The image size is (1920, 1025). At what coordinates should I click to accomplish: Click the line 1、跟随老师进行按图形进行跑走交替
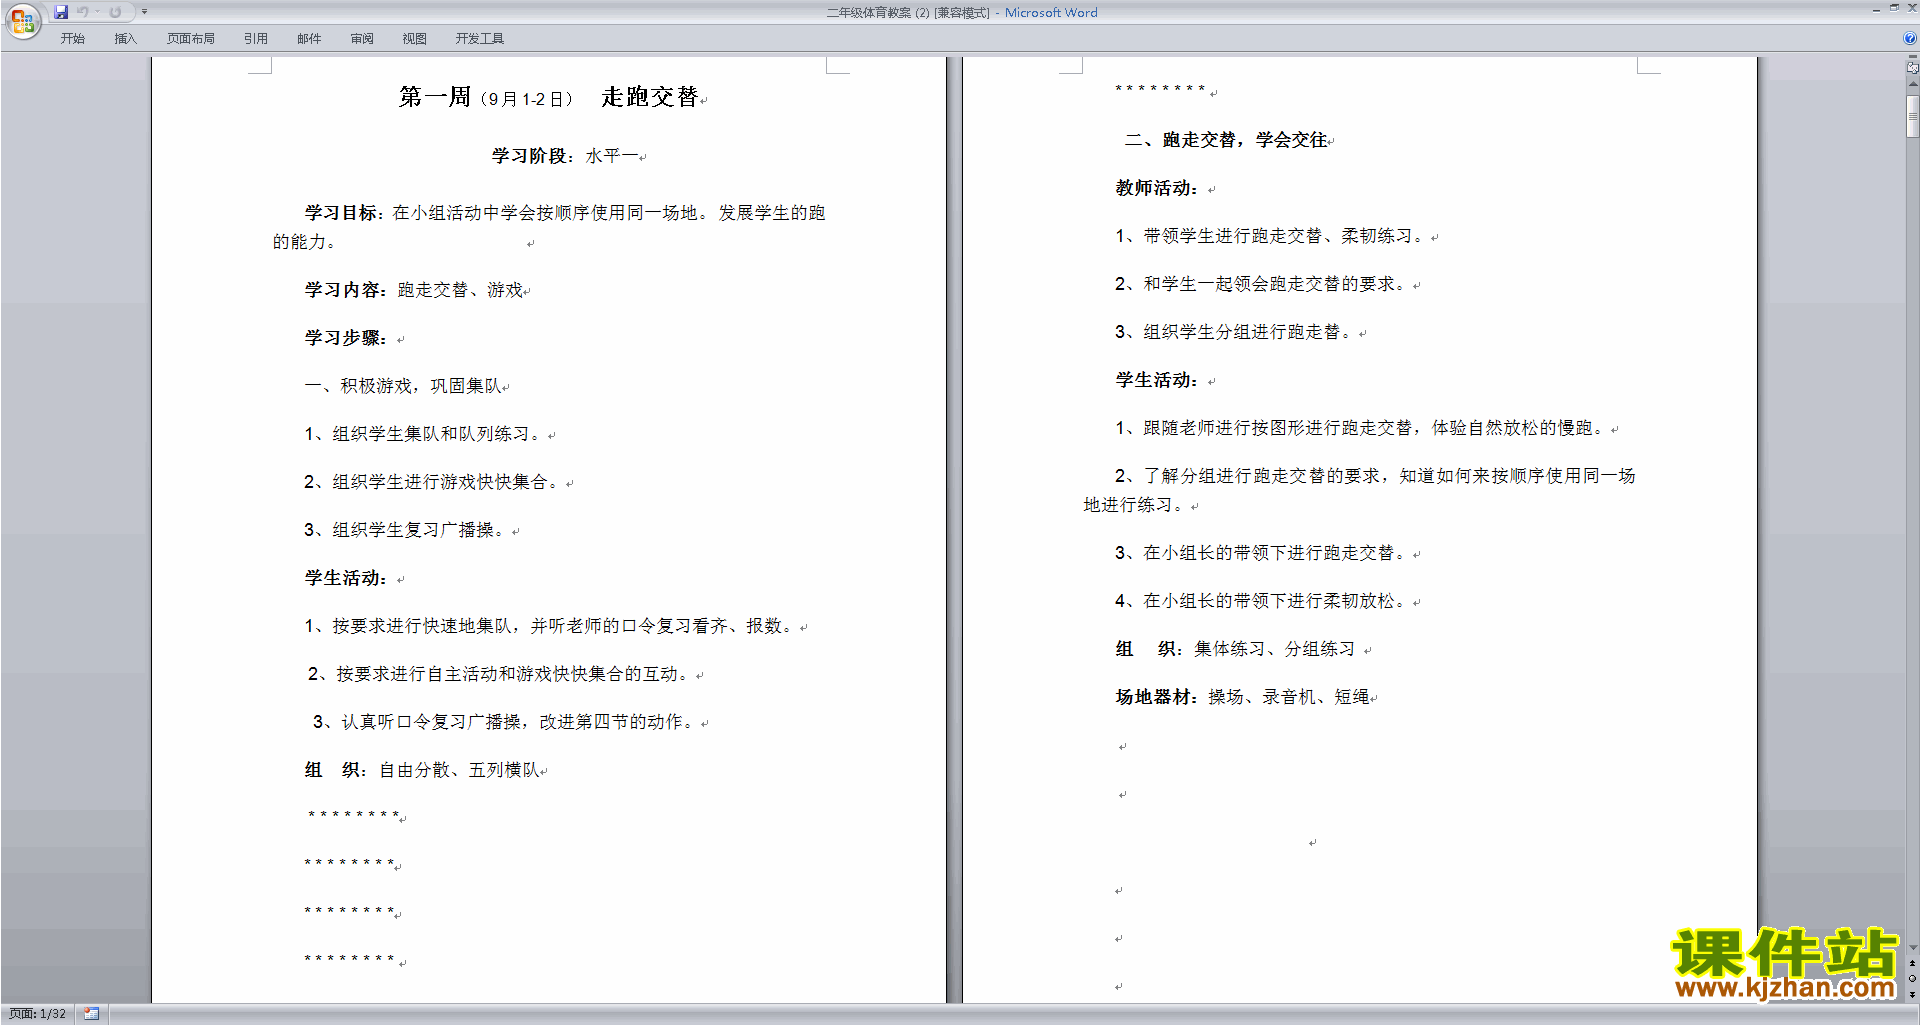click(x=1362, y=428)
